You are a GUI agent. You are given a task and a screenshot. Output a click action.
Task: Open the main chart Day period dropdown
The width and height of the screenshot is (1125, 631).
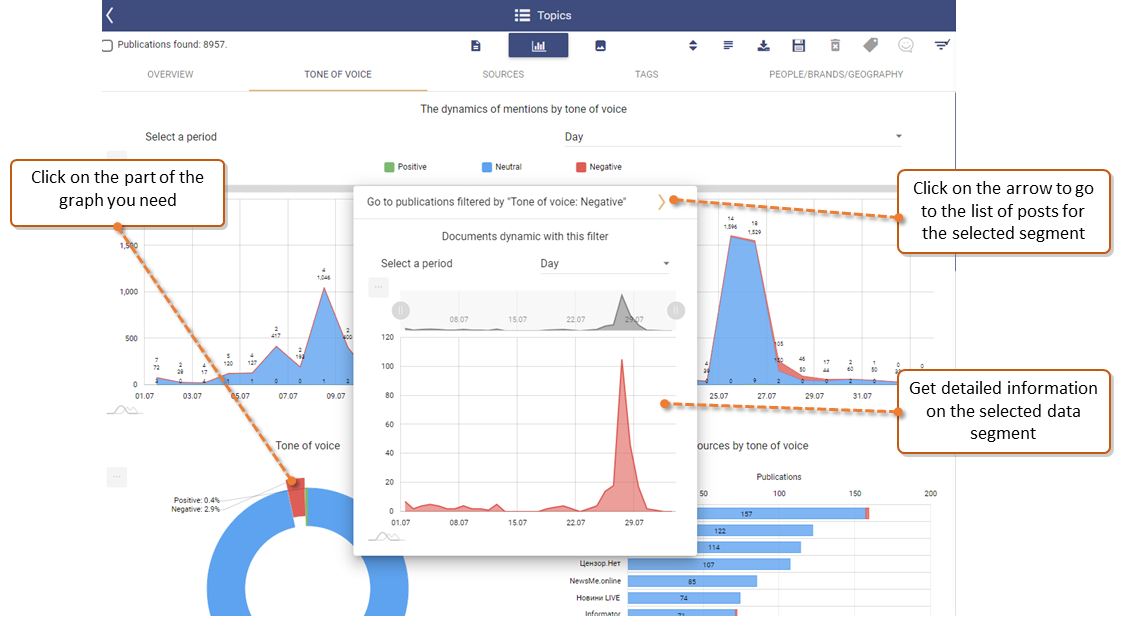[x=733, y=137]
